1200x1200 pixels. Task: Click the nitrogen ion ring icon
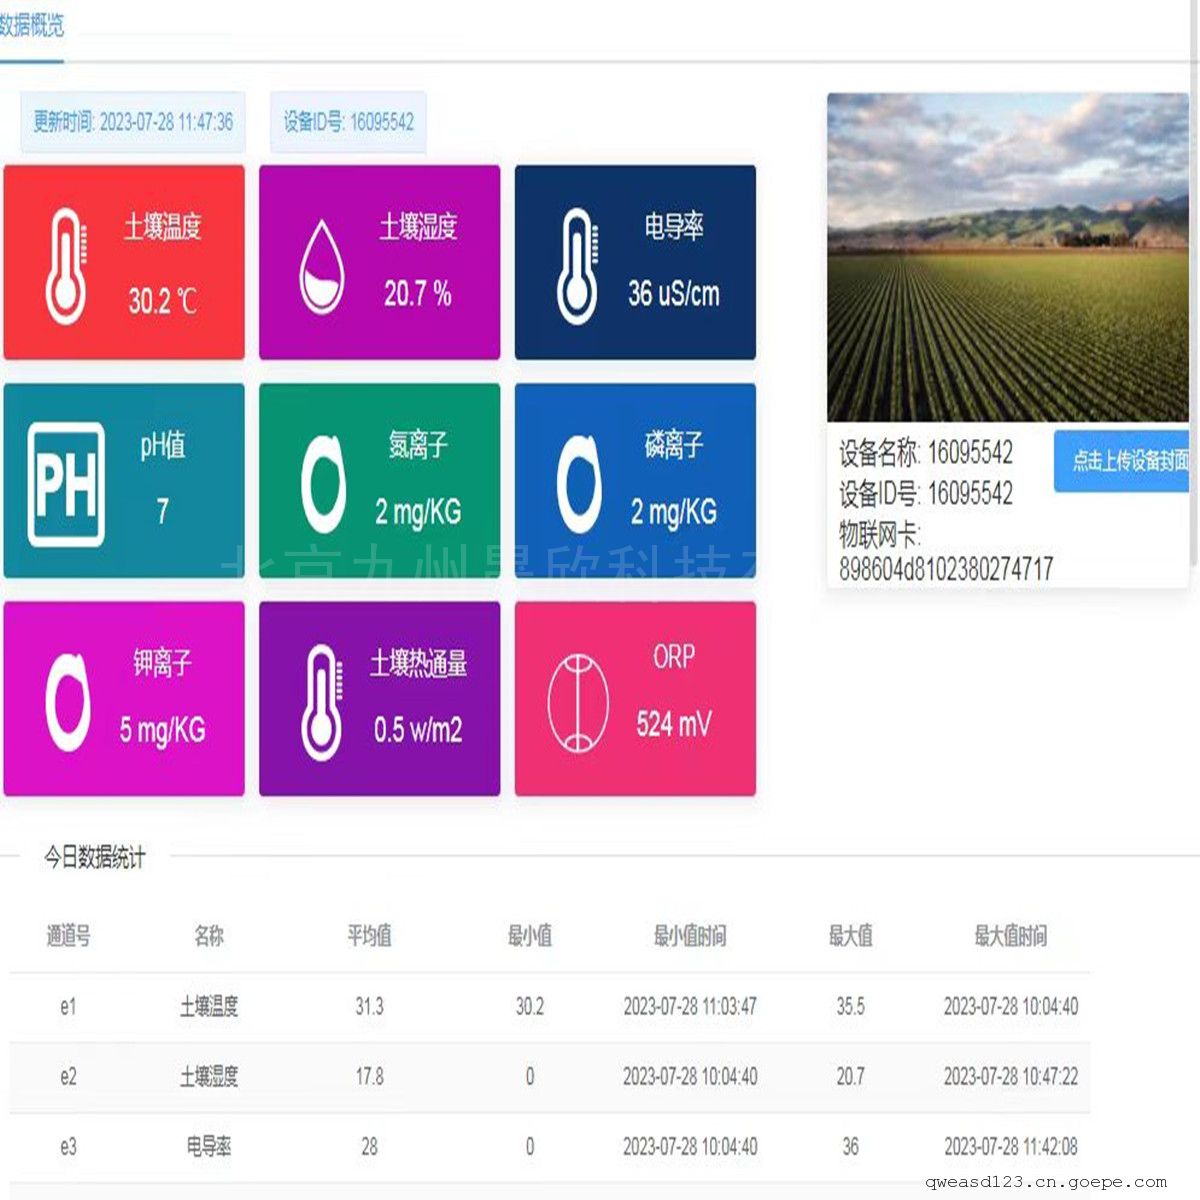point(323,484)
